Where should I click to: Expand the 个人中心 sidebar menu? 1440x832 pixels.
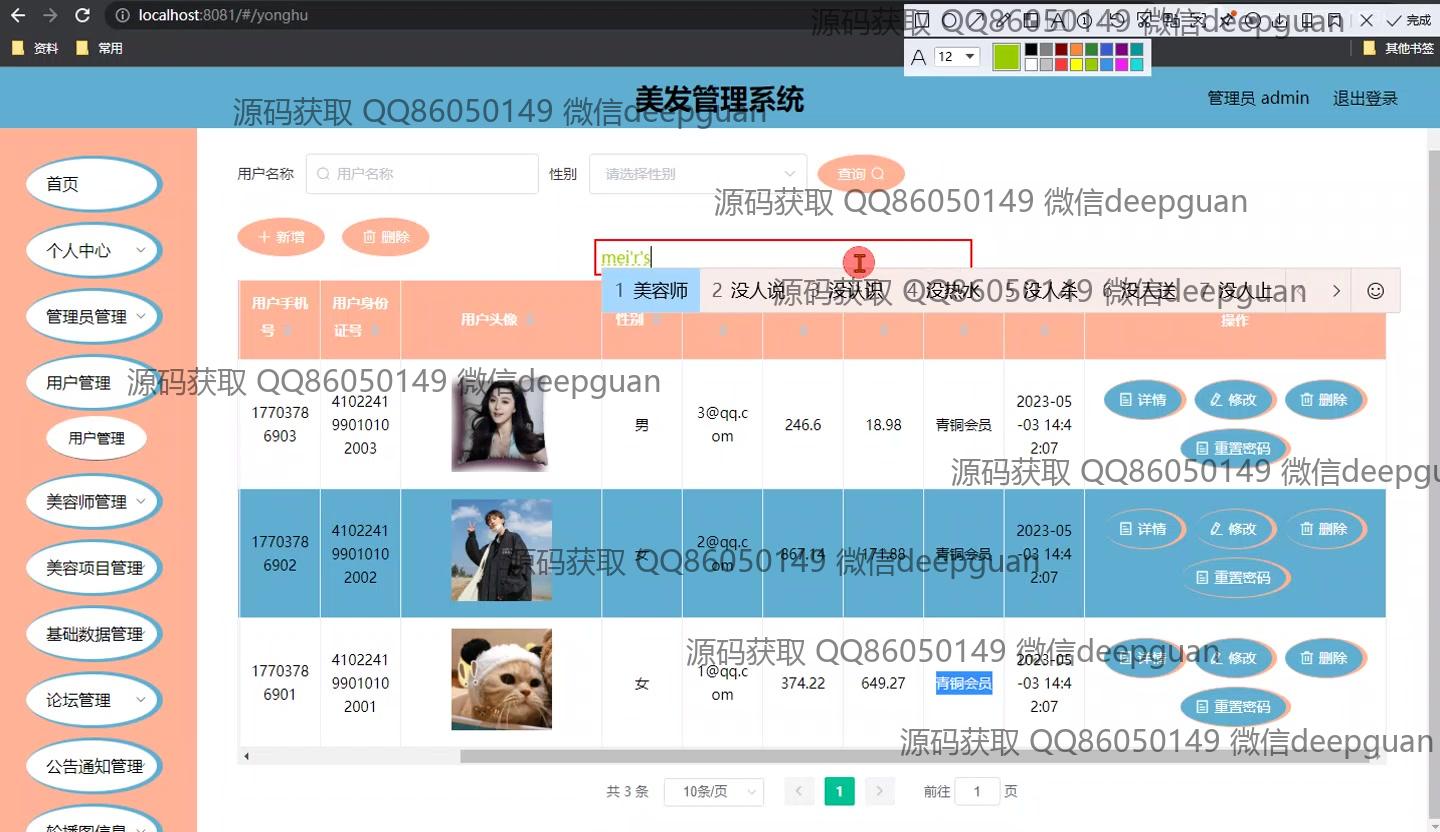pos(94,251)
